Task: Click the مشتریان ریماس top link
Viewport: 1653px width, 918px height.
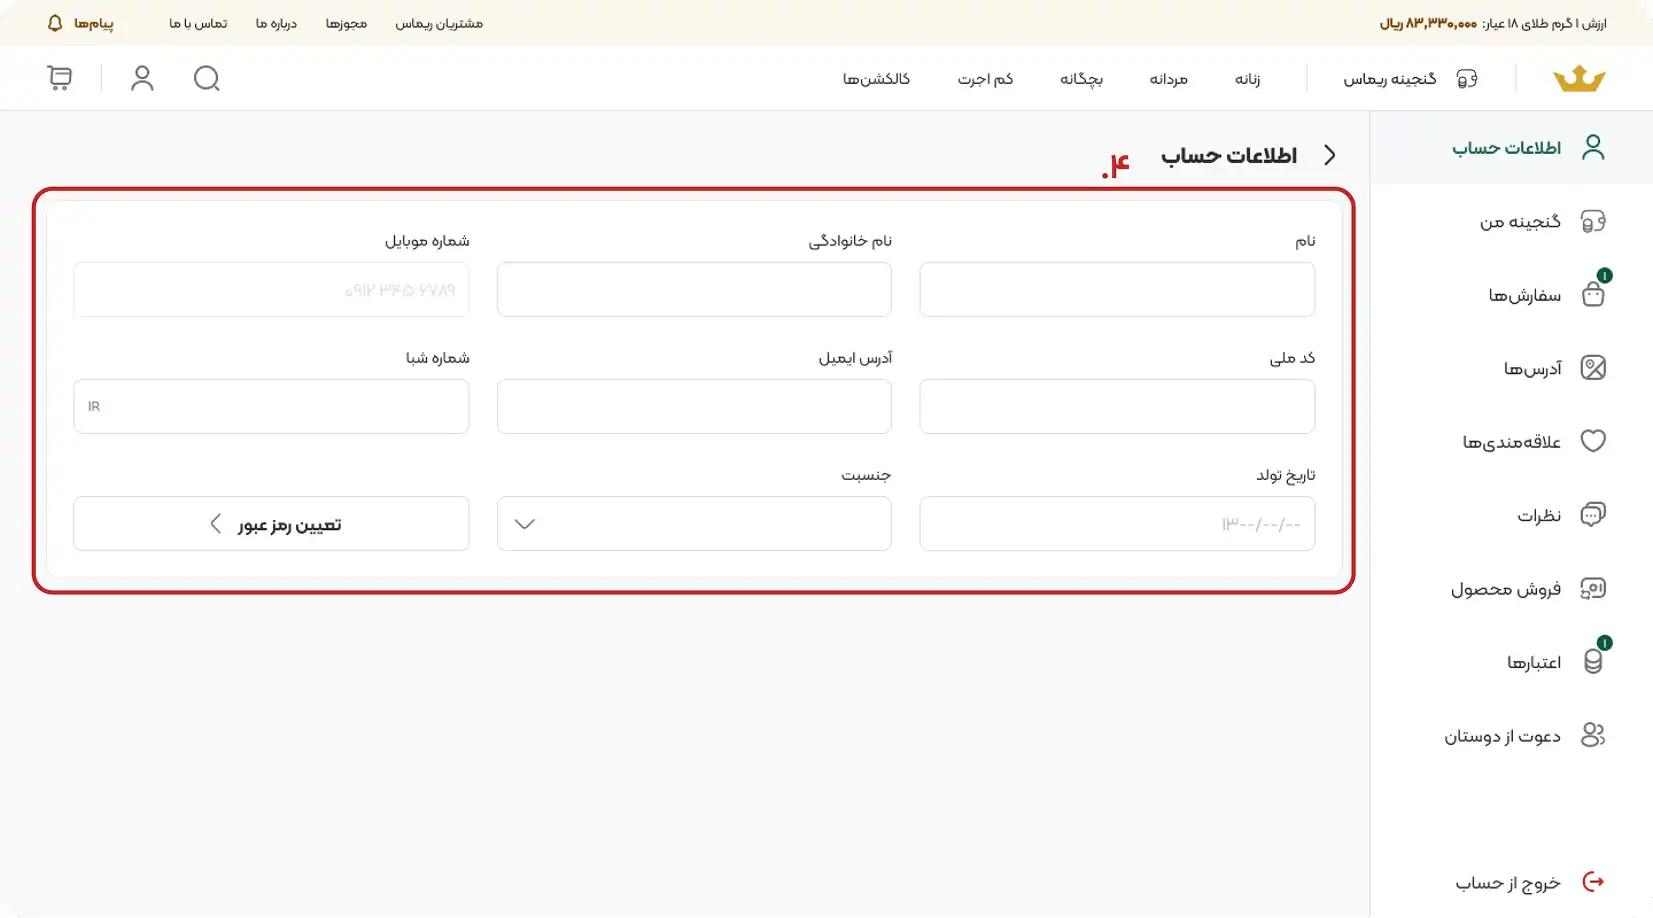Action: (x=438, y=23)
